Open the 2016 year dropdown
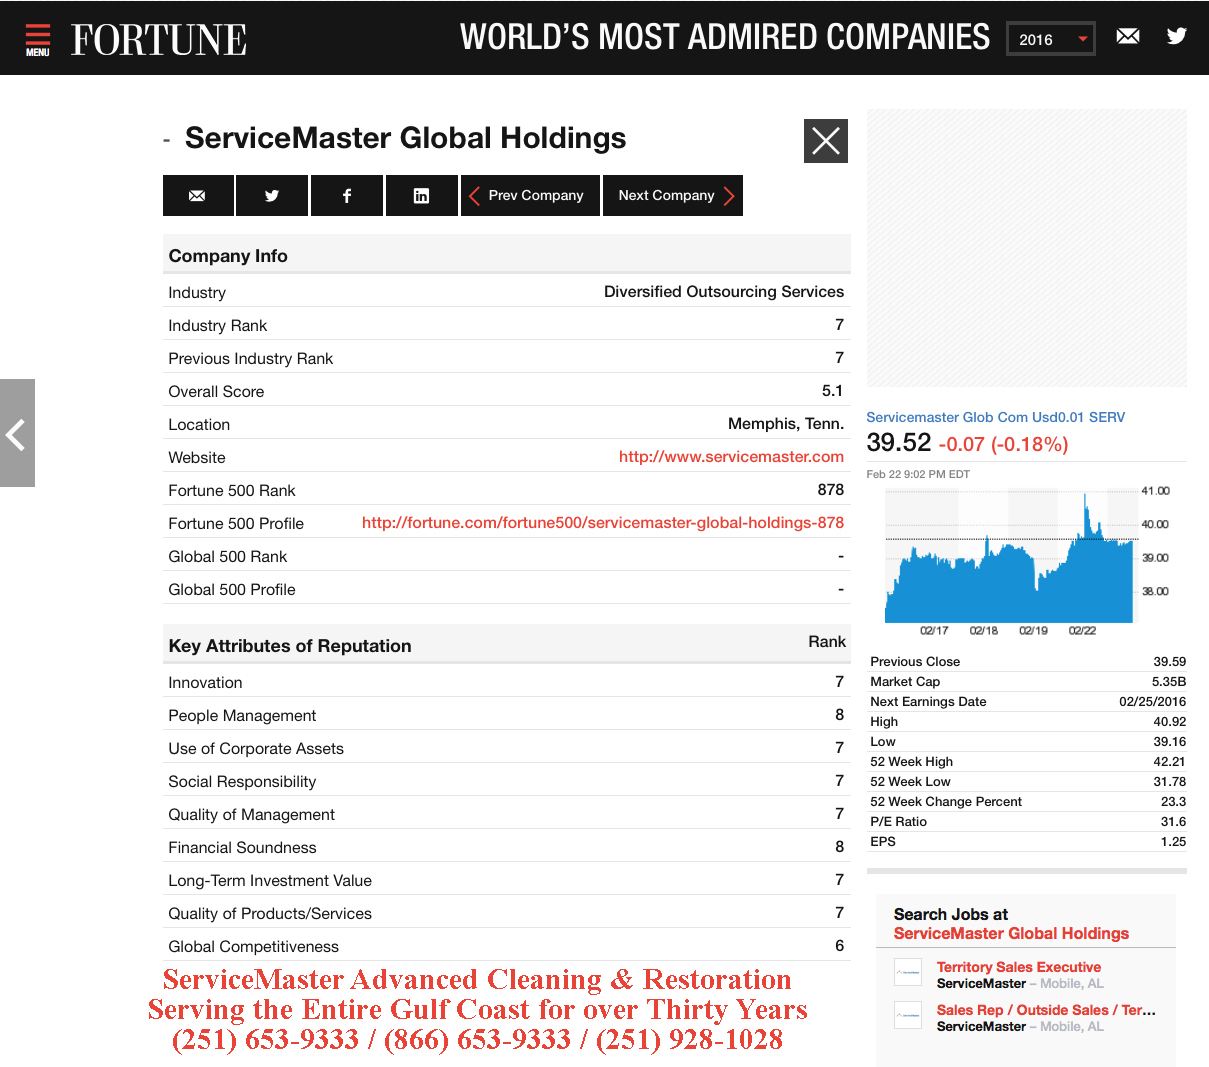This screenshot has width=1209, height=1067. pyautogui.click(x=1051, y=39)
